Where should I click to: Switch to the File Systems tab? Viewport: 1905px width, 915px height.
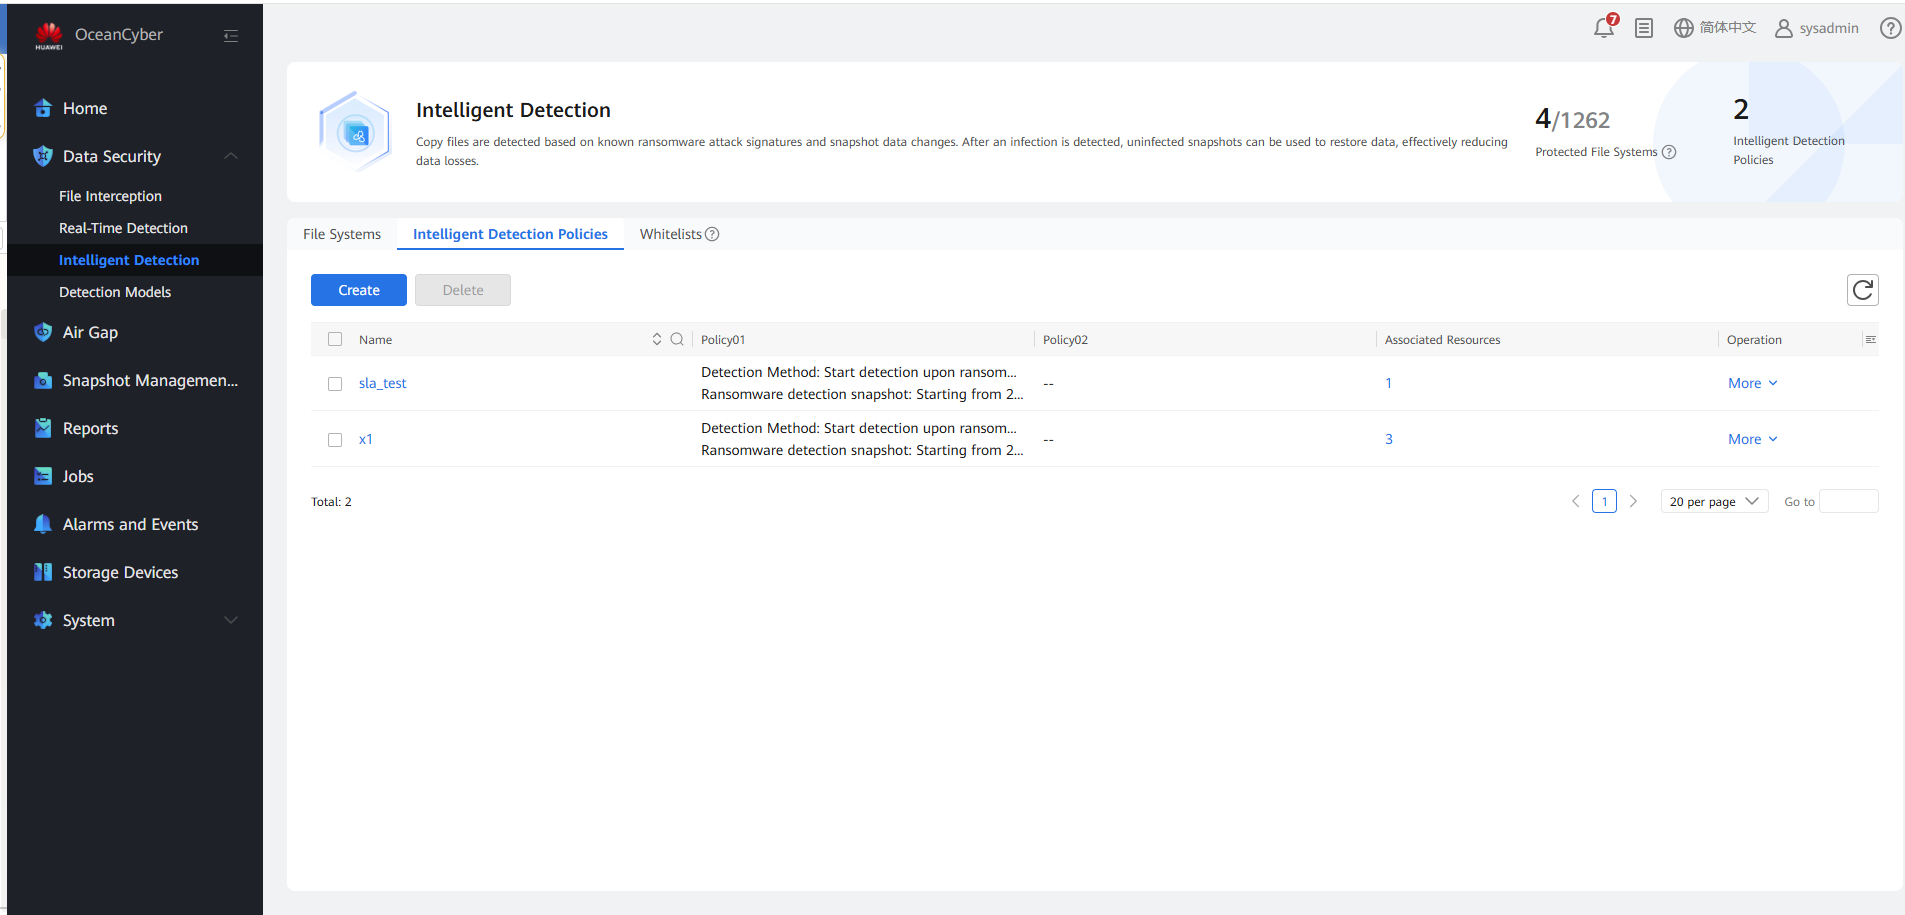click(342, 234)
